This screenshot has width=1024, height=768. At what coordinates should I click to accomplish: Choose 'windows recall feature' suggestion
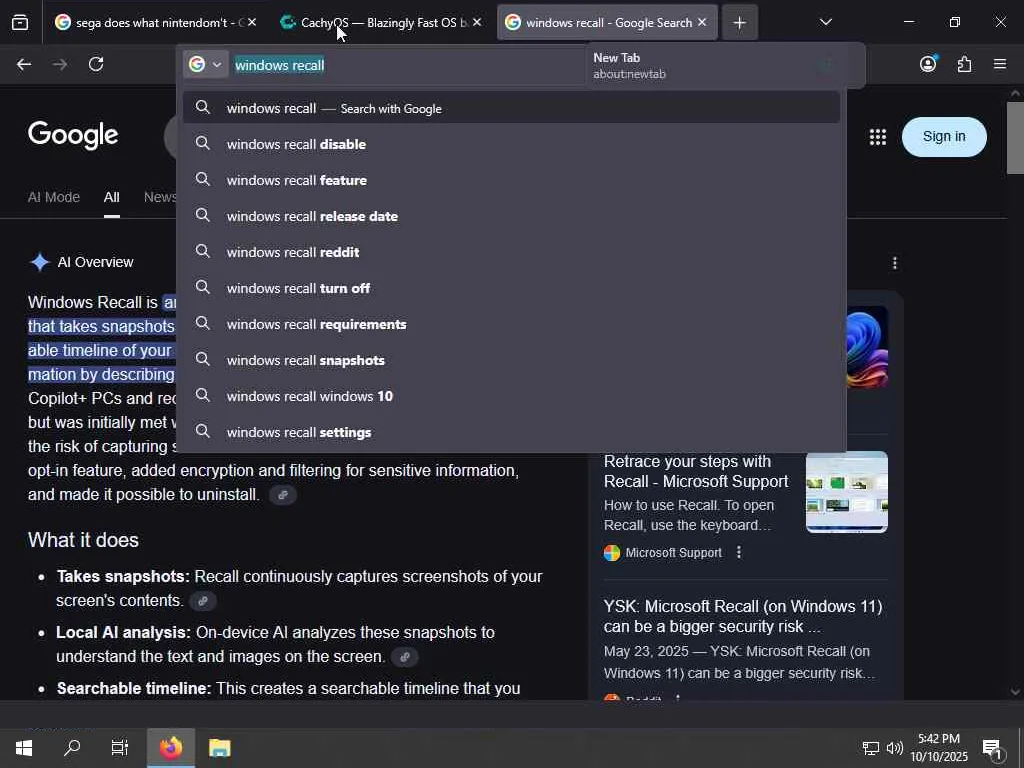[x=511, y=180]
